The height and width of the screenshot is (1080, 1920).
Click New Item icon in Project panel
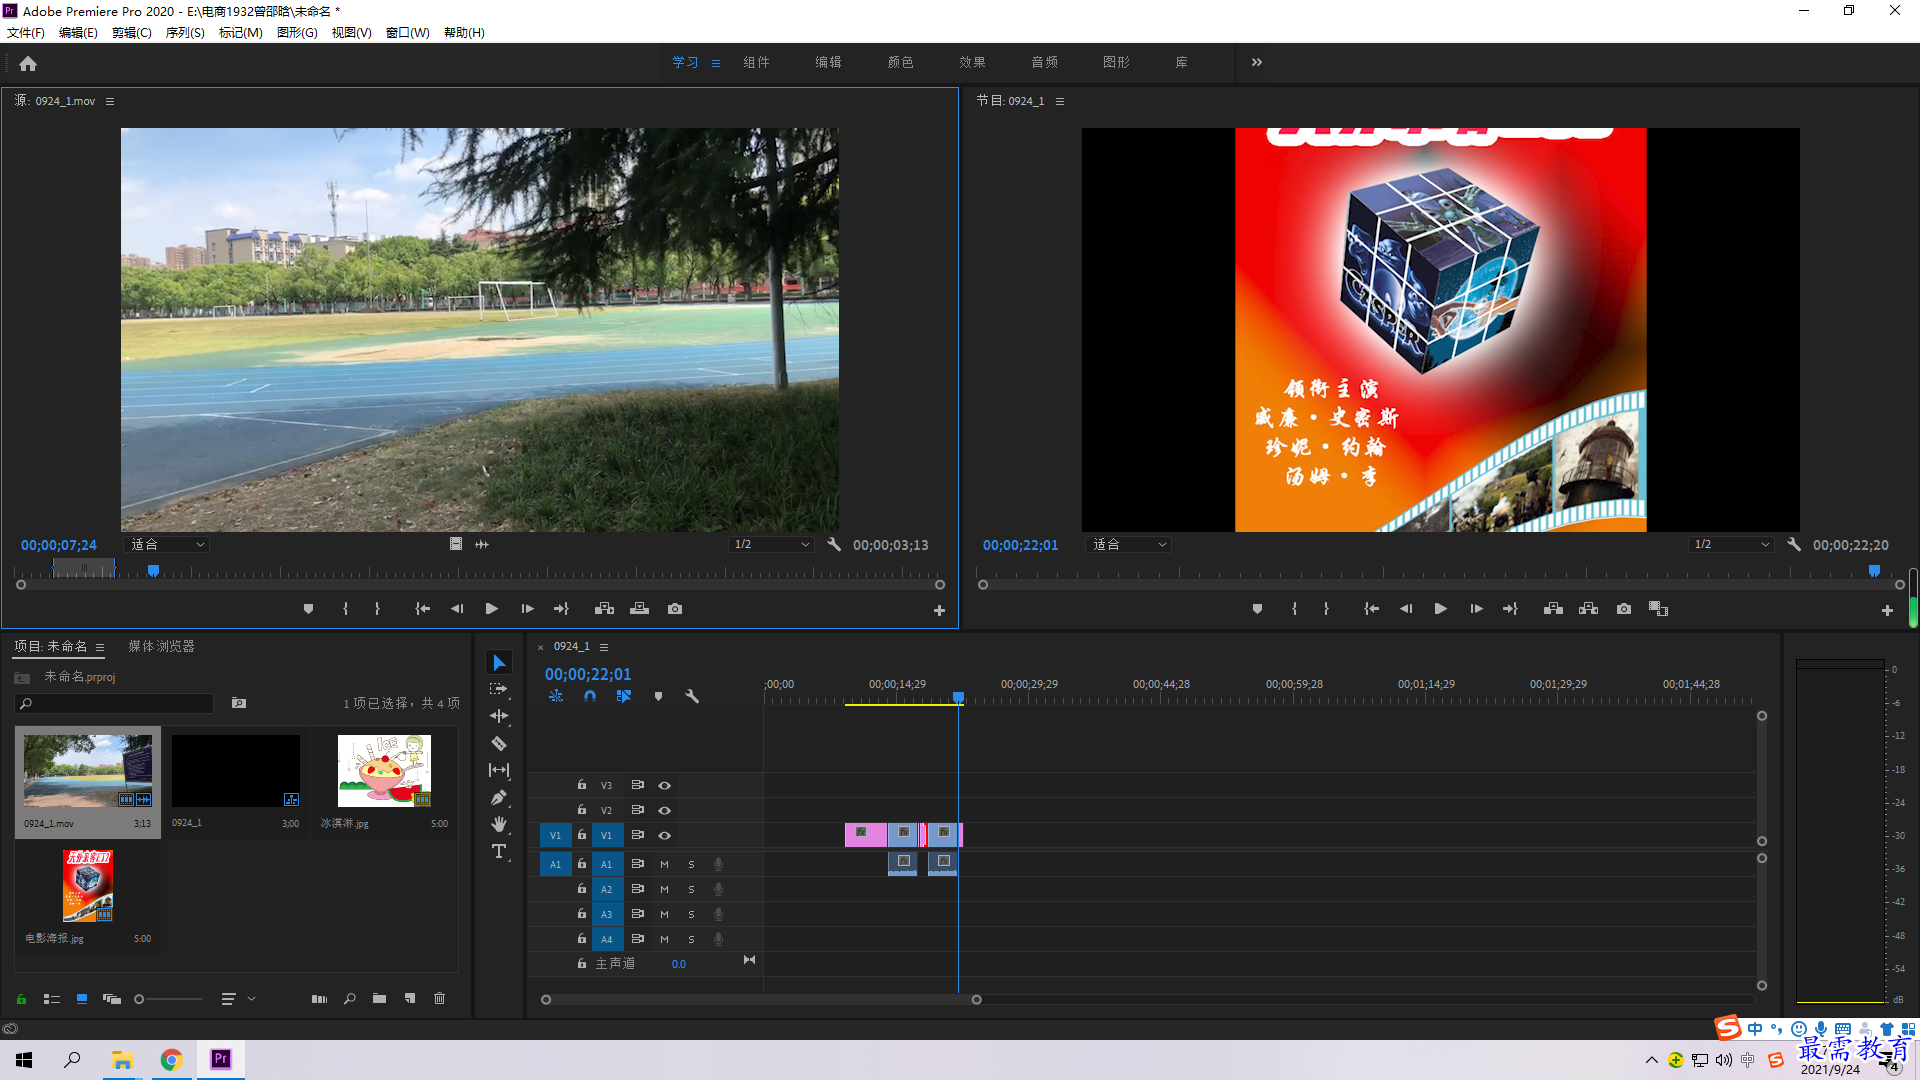tap(409, 999)
